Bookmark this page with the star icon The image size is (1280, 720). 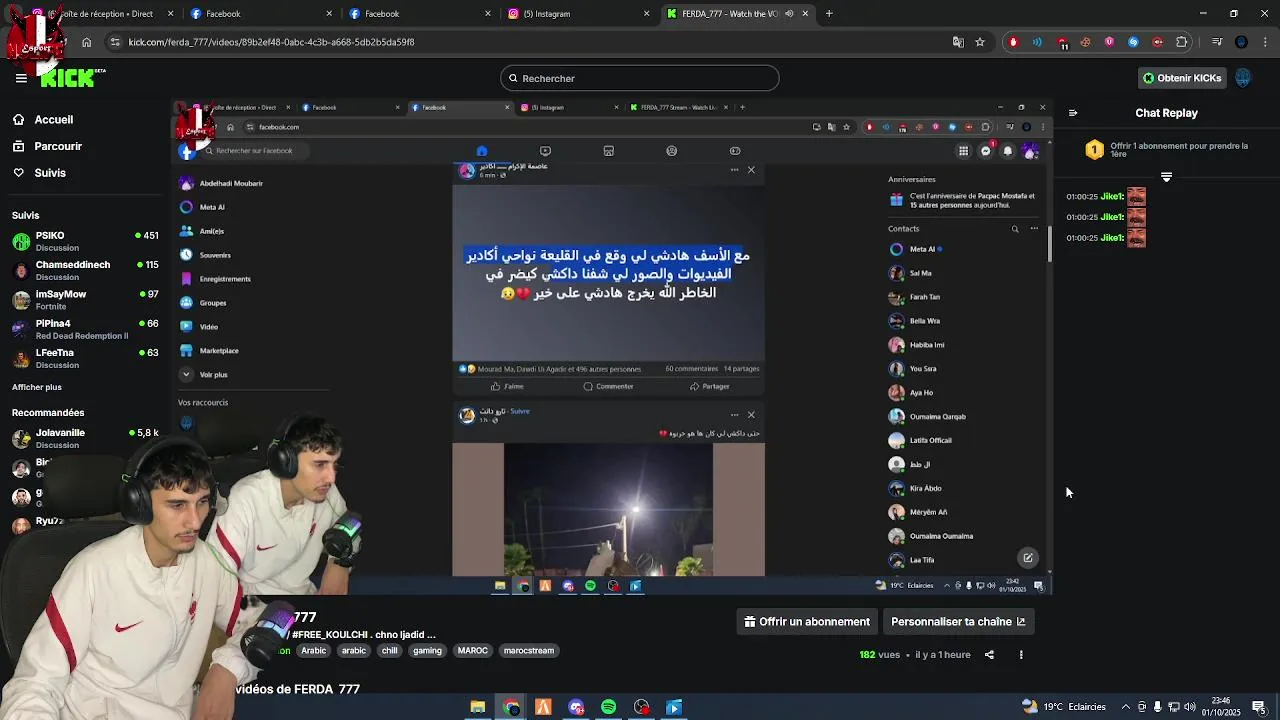(980, 42)
